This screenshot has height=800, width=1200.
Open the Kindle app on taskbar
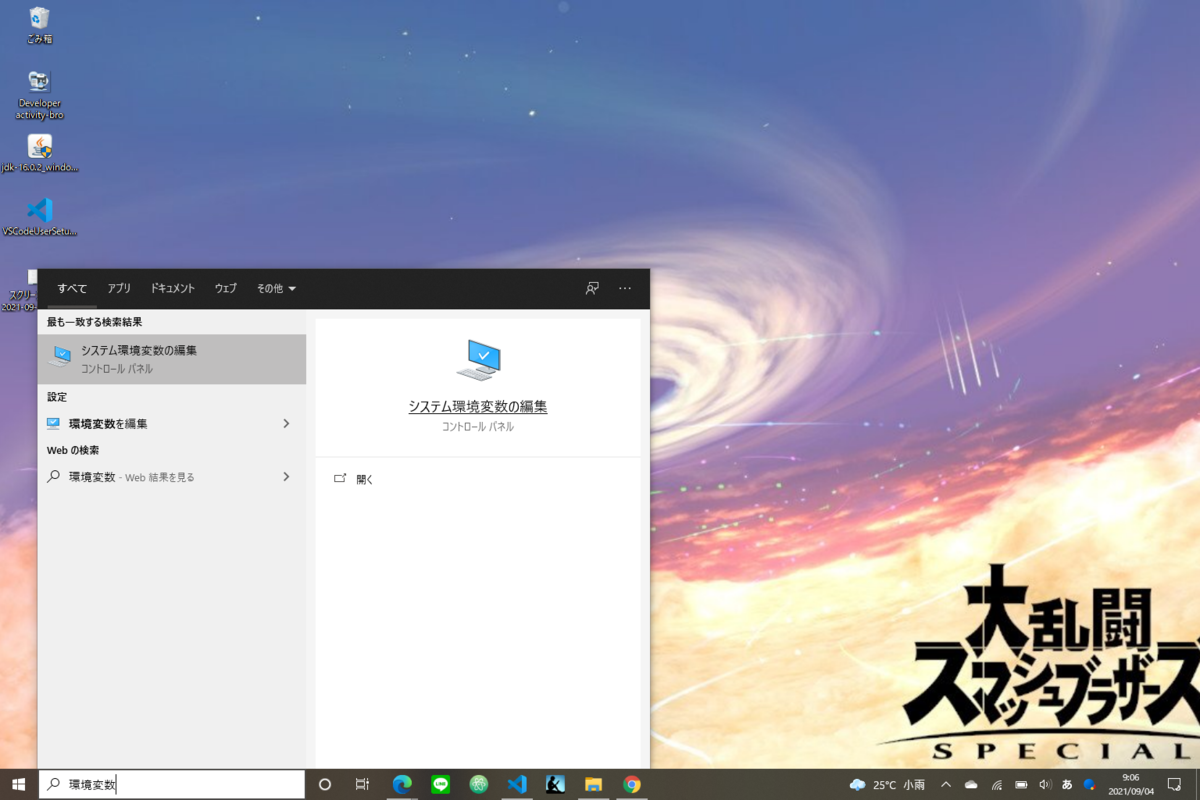555,785
